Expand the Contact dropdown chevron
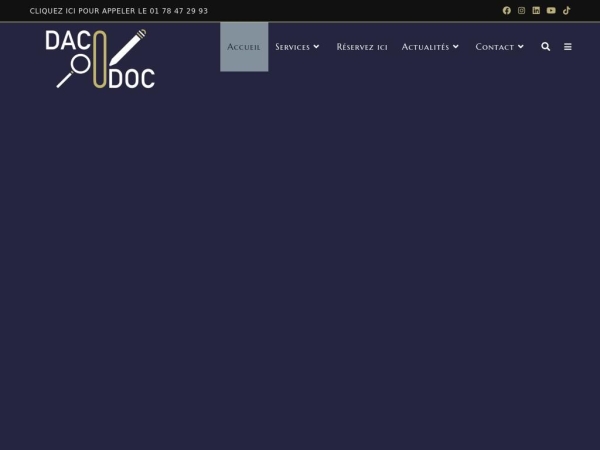 (520, 47)
